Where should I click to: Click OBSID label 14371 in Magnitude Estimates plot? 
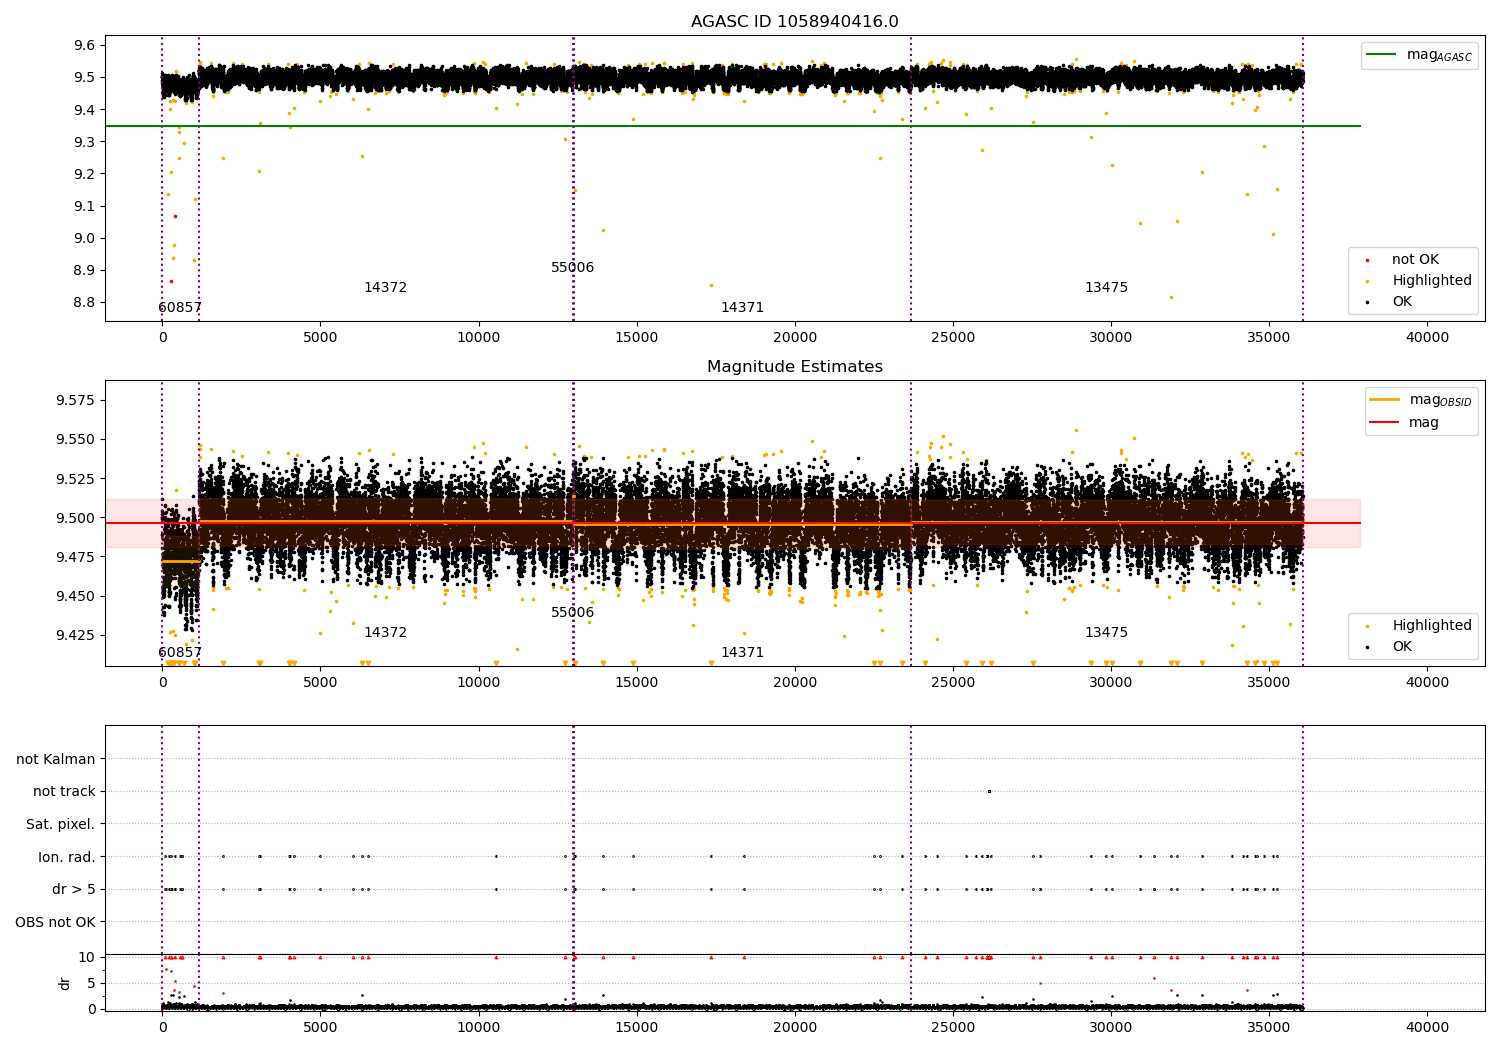point(742,653)
